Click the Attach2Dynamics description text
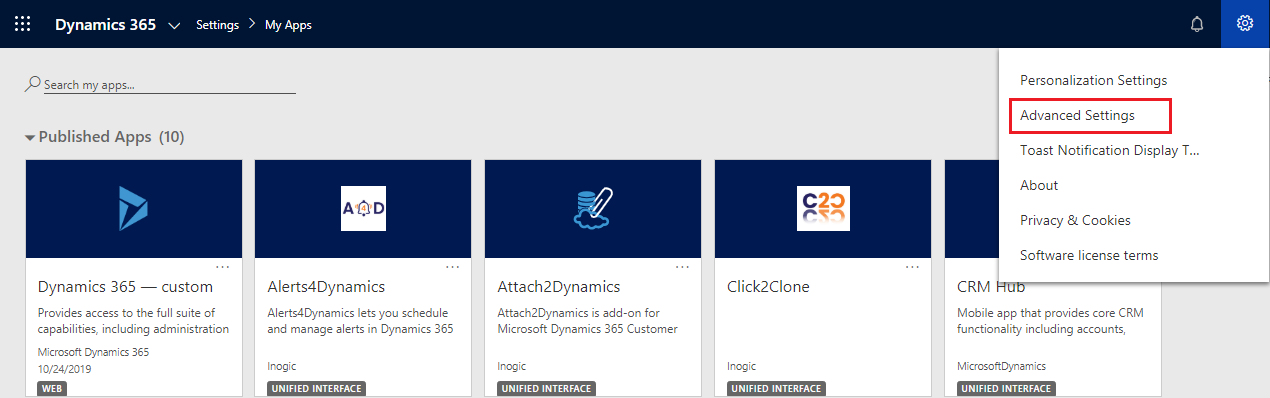This screenshot has width=1270, height=398. 588,320
